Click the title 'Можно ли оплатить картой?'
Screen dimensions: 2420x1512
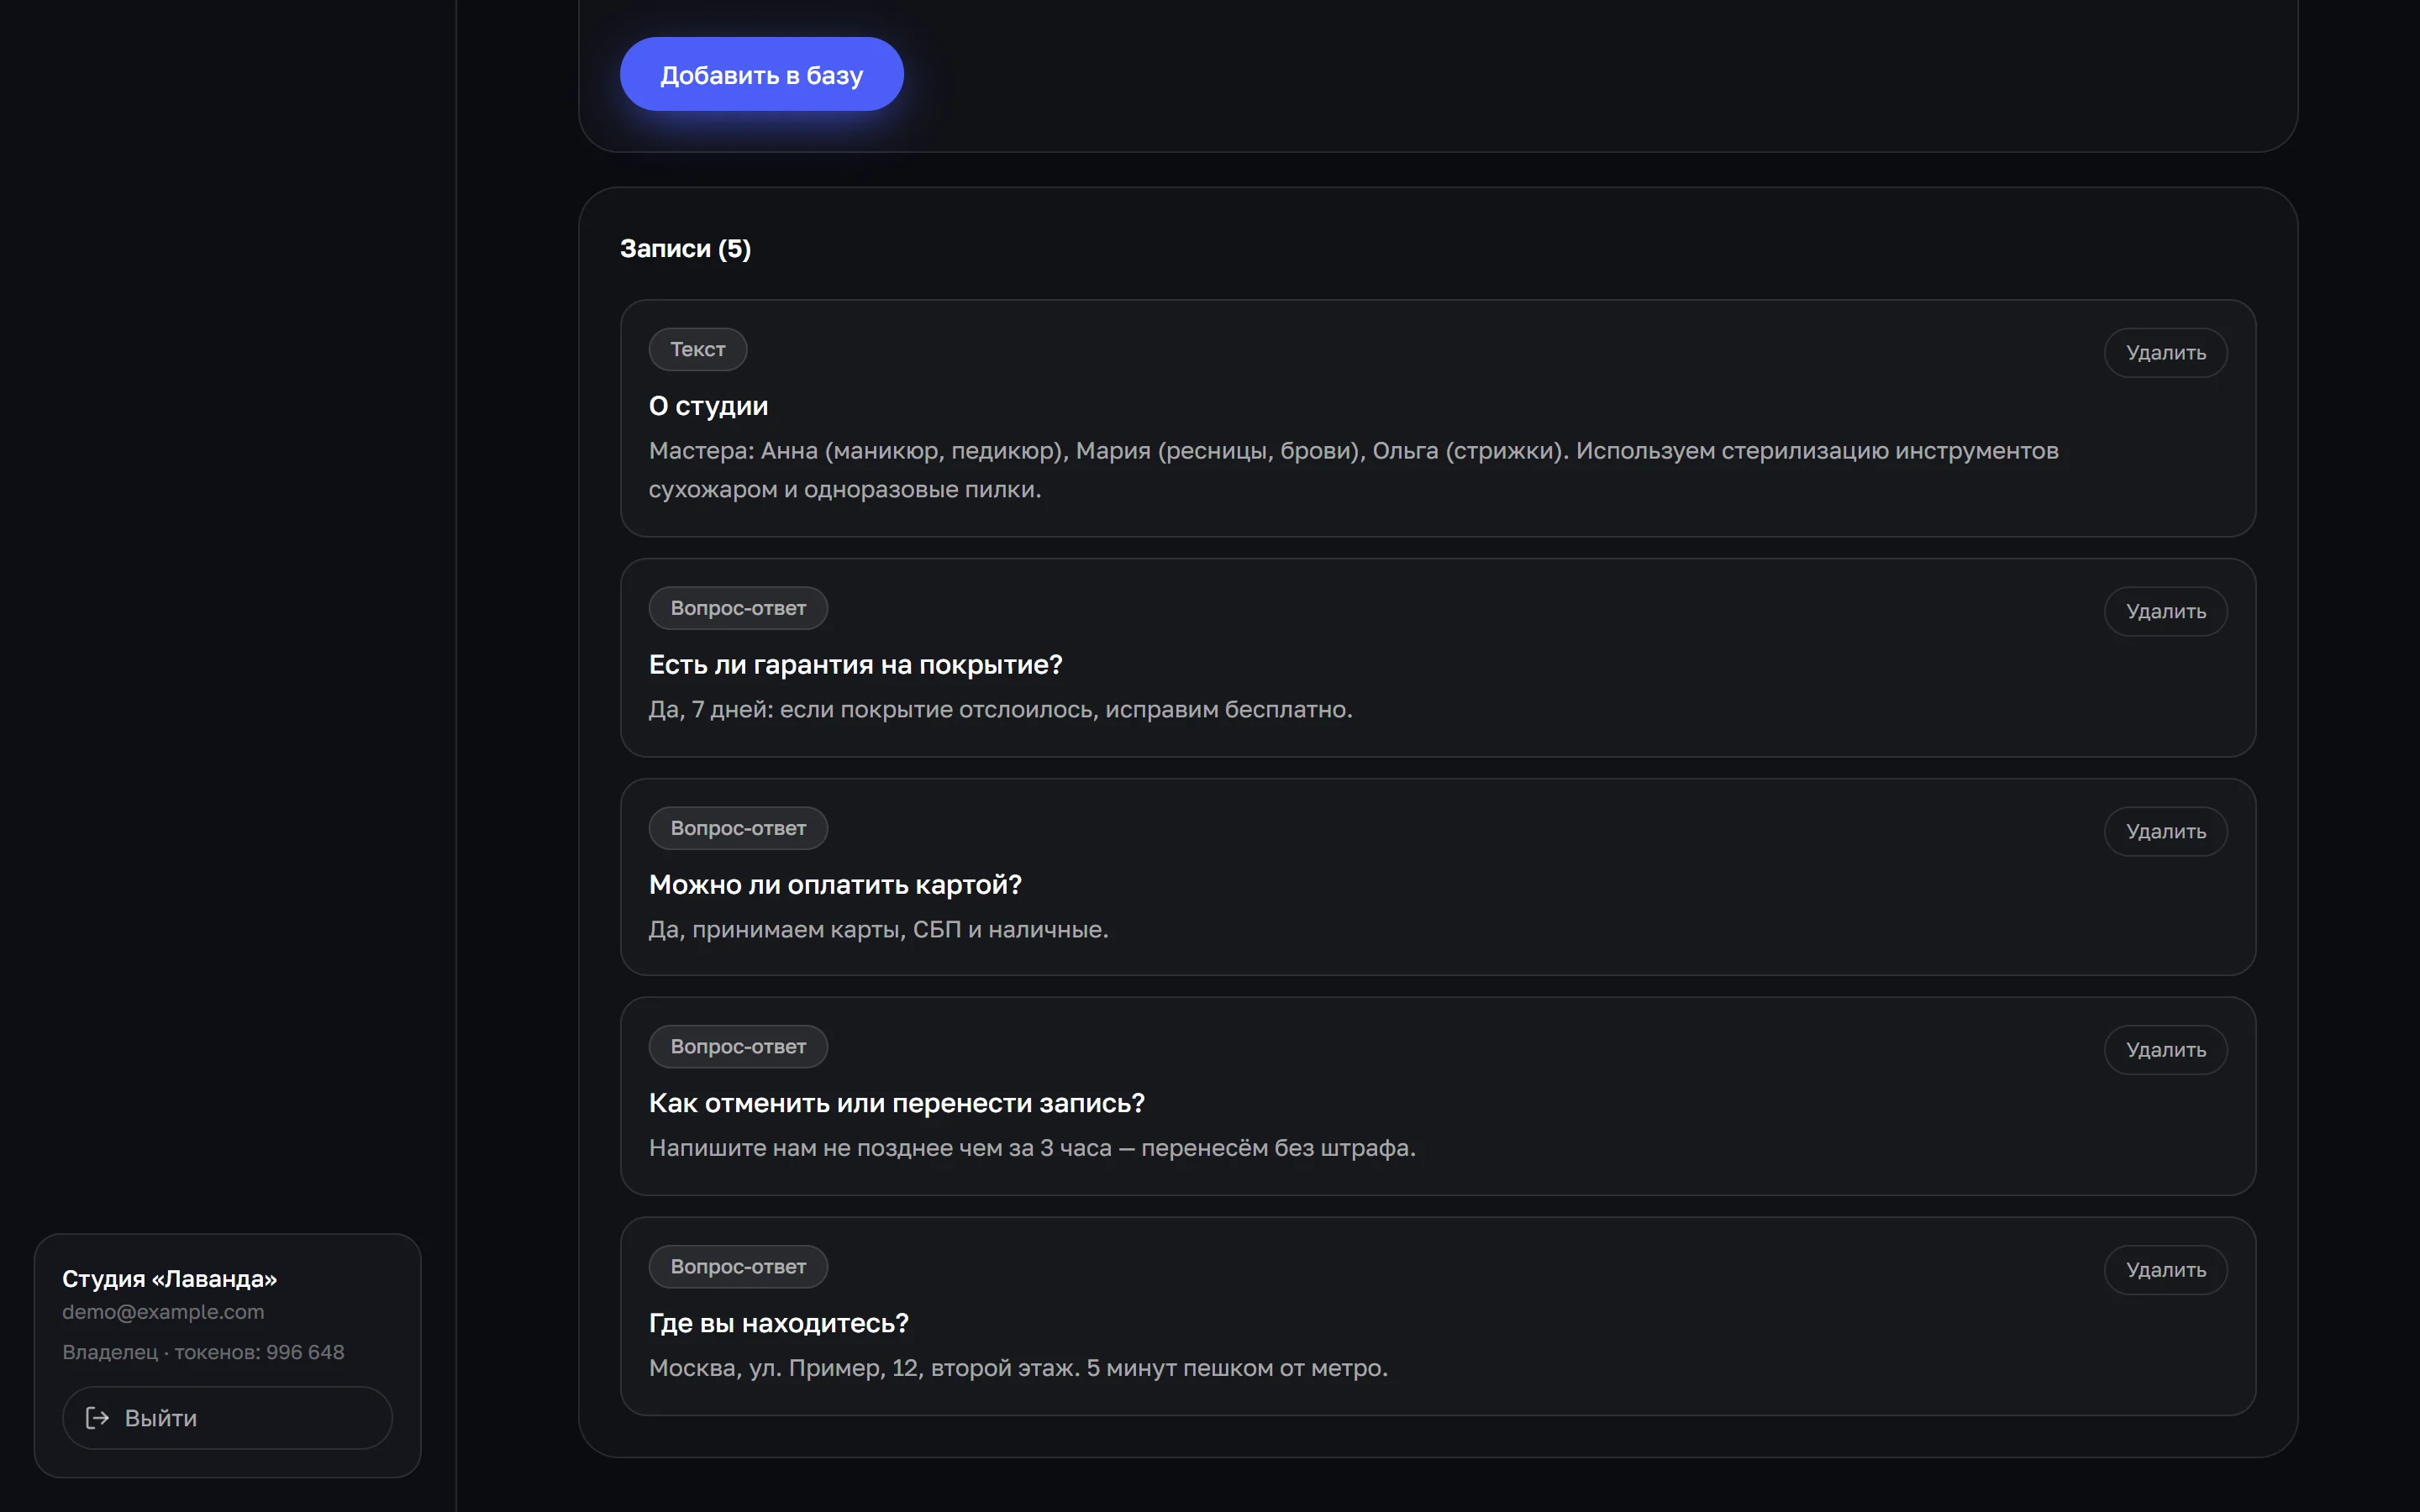pyautogui.click(x=835, y=884)
